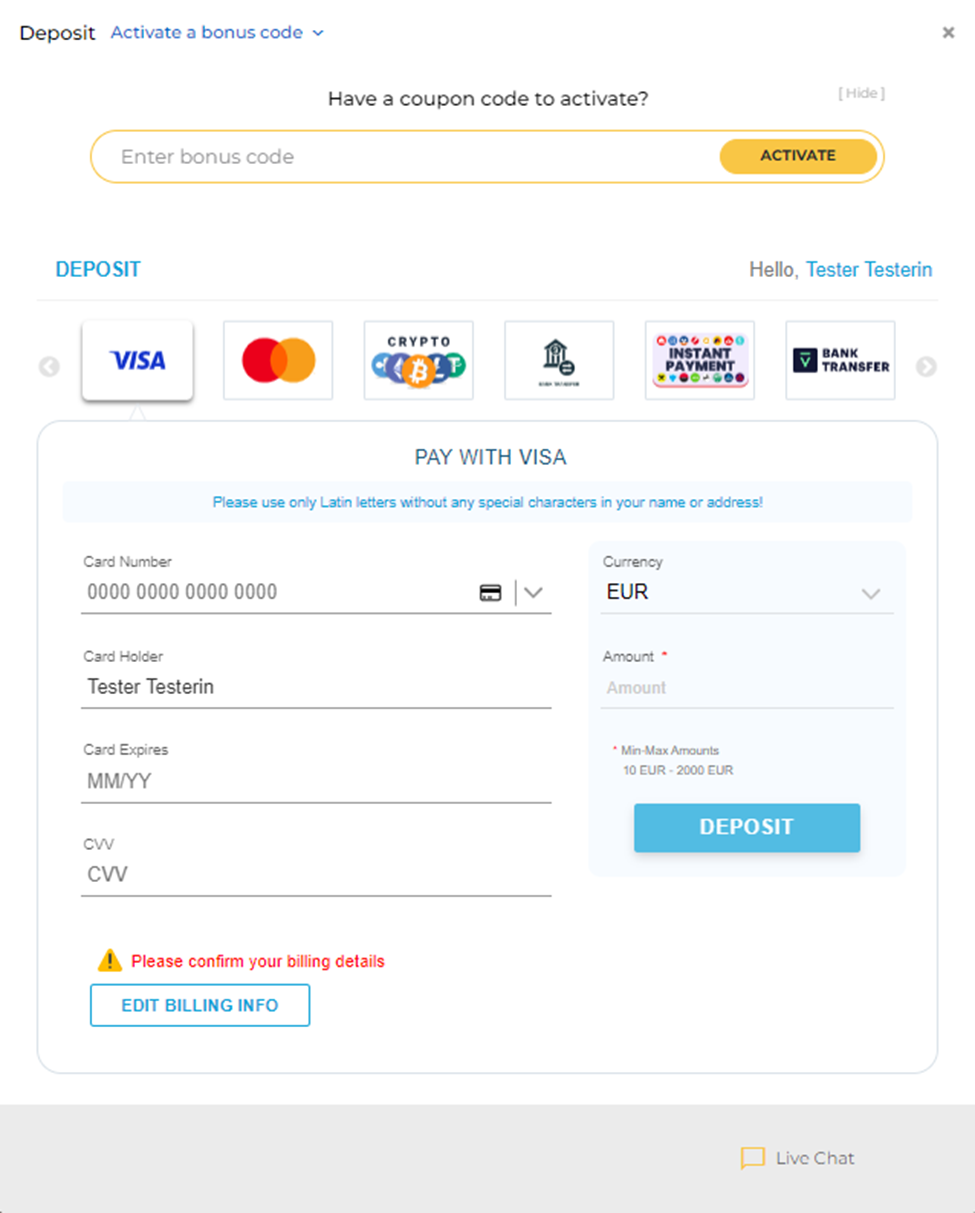The height and width of the screenshot is (1213, 975).
Task: Open Edit Billing Info
Action: click(200, 1005)
